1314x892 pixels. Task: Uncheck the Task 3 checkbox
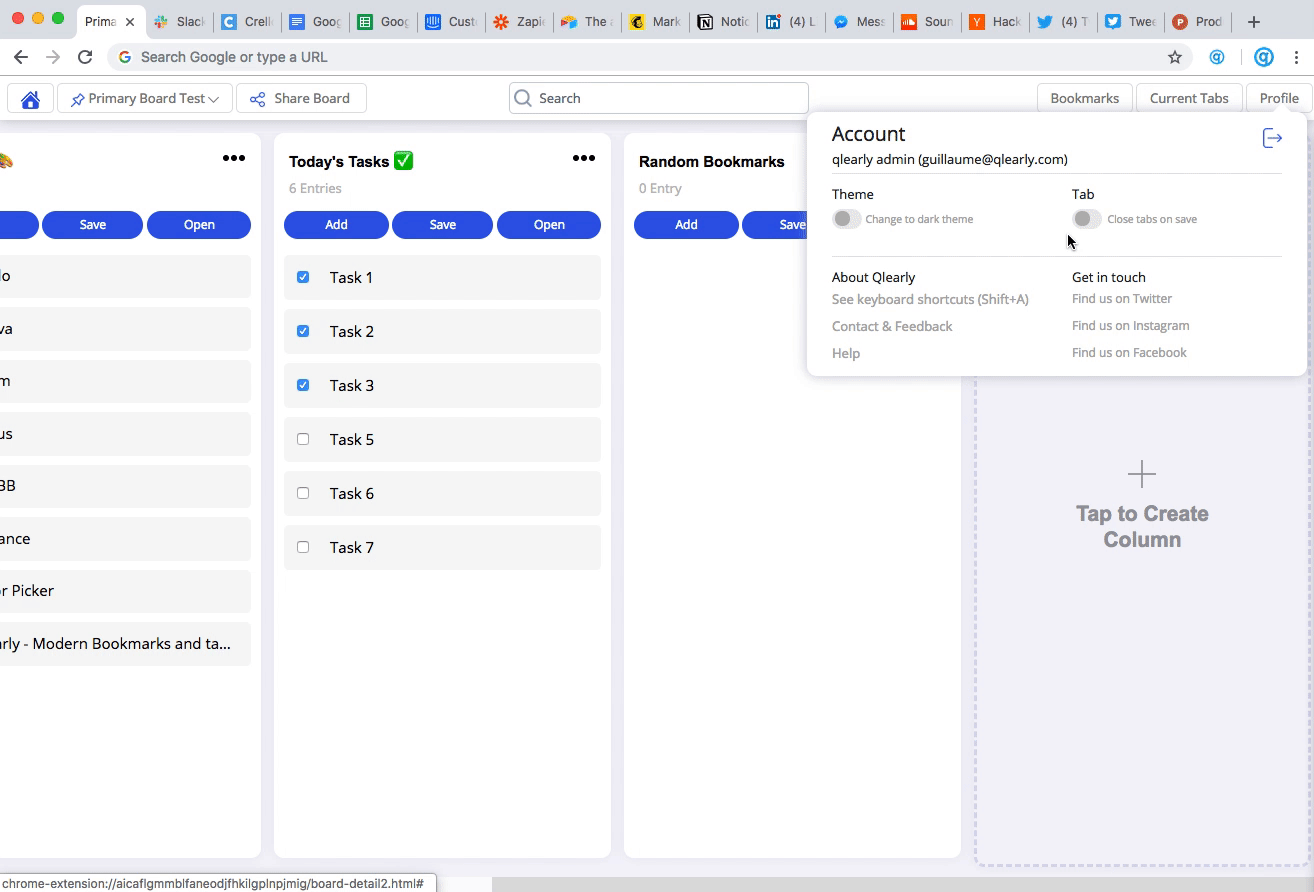303,385
